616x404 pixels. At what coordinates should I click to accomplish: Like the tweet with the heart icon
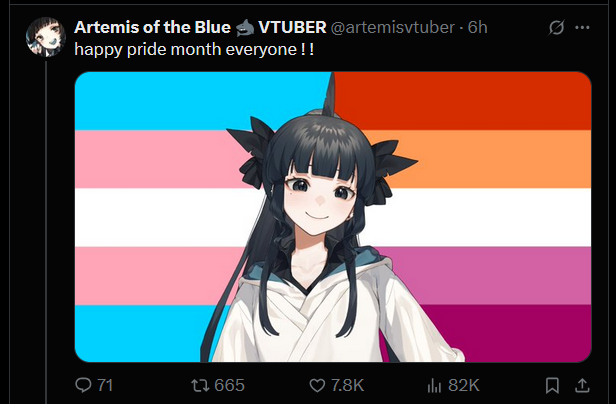click(x=317, y=386)
